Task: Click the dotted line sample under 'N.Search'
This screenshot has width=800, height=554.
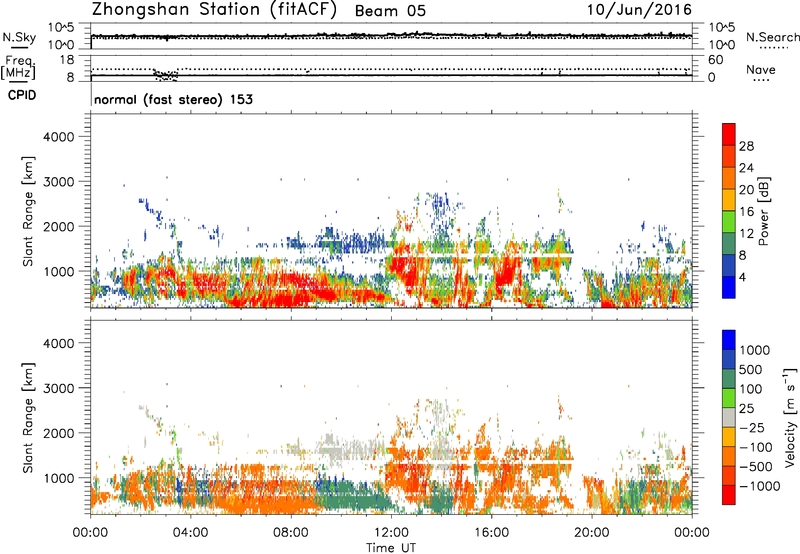Action: (x=774, y=47)
